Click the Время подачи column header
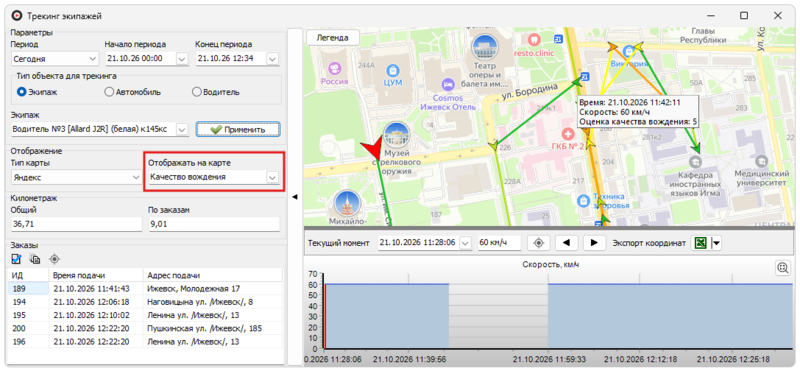Image resolution: width=800 pixels, height=371 pixels. [96, 276]
